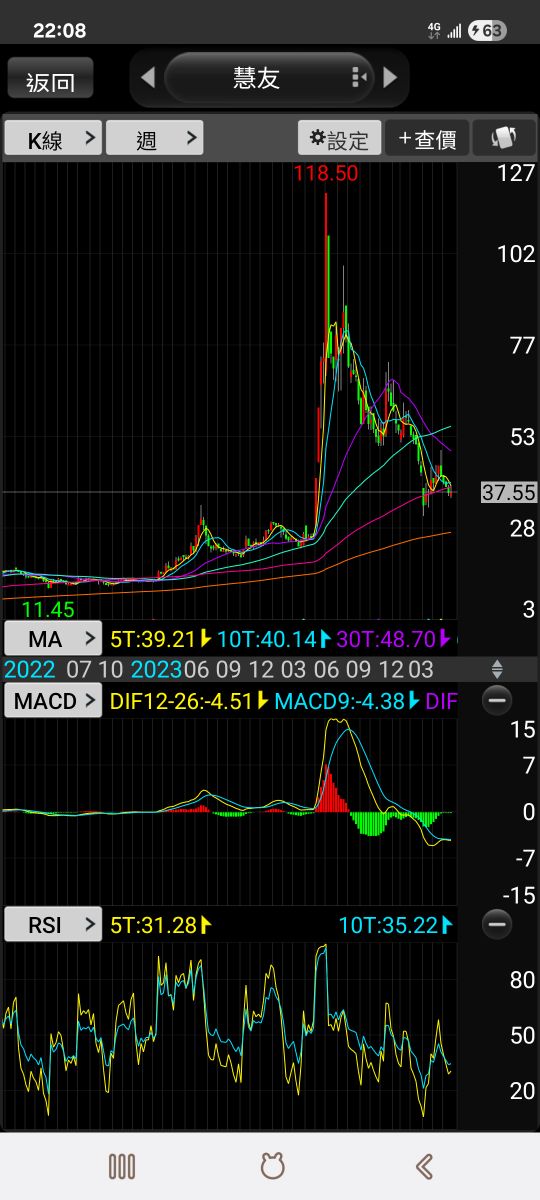
Task: Open the K線 chart type dropdown
Action: point(53,138)
